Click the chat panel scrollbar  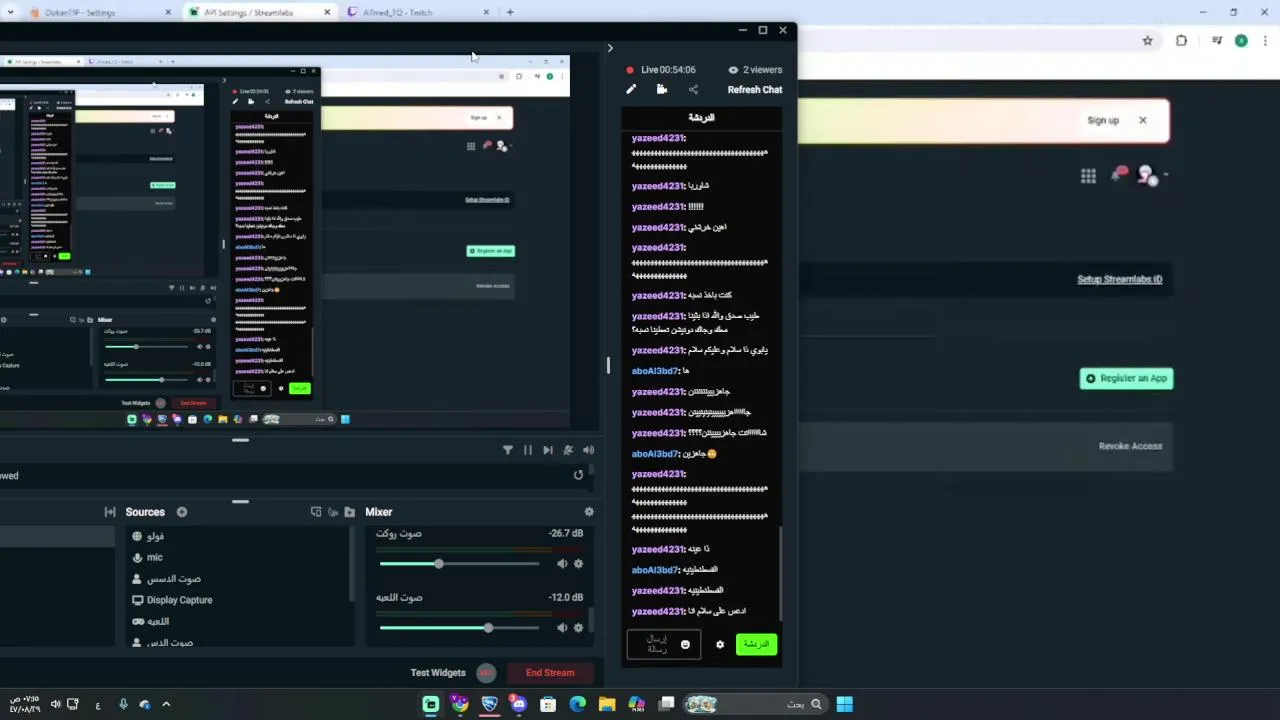[780, 572]
